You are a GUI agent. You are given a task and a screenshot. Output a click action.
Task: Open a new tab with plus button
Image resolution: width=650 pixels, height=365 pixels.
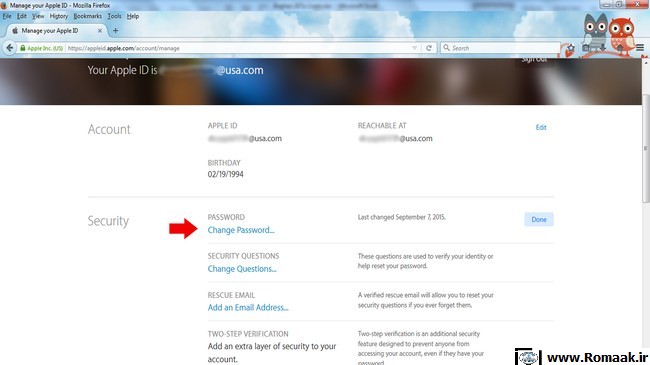click(x=115, y=31)
